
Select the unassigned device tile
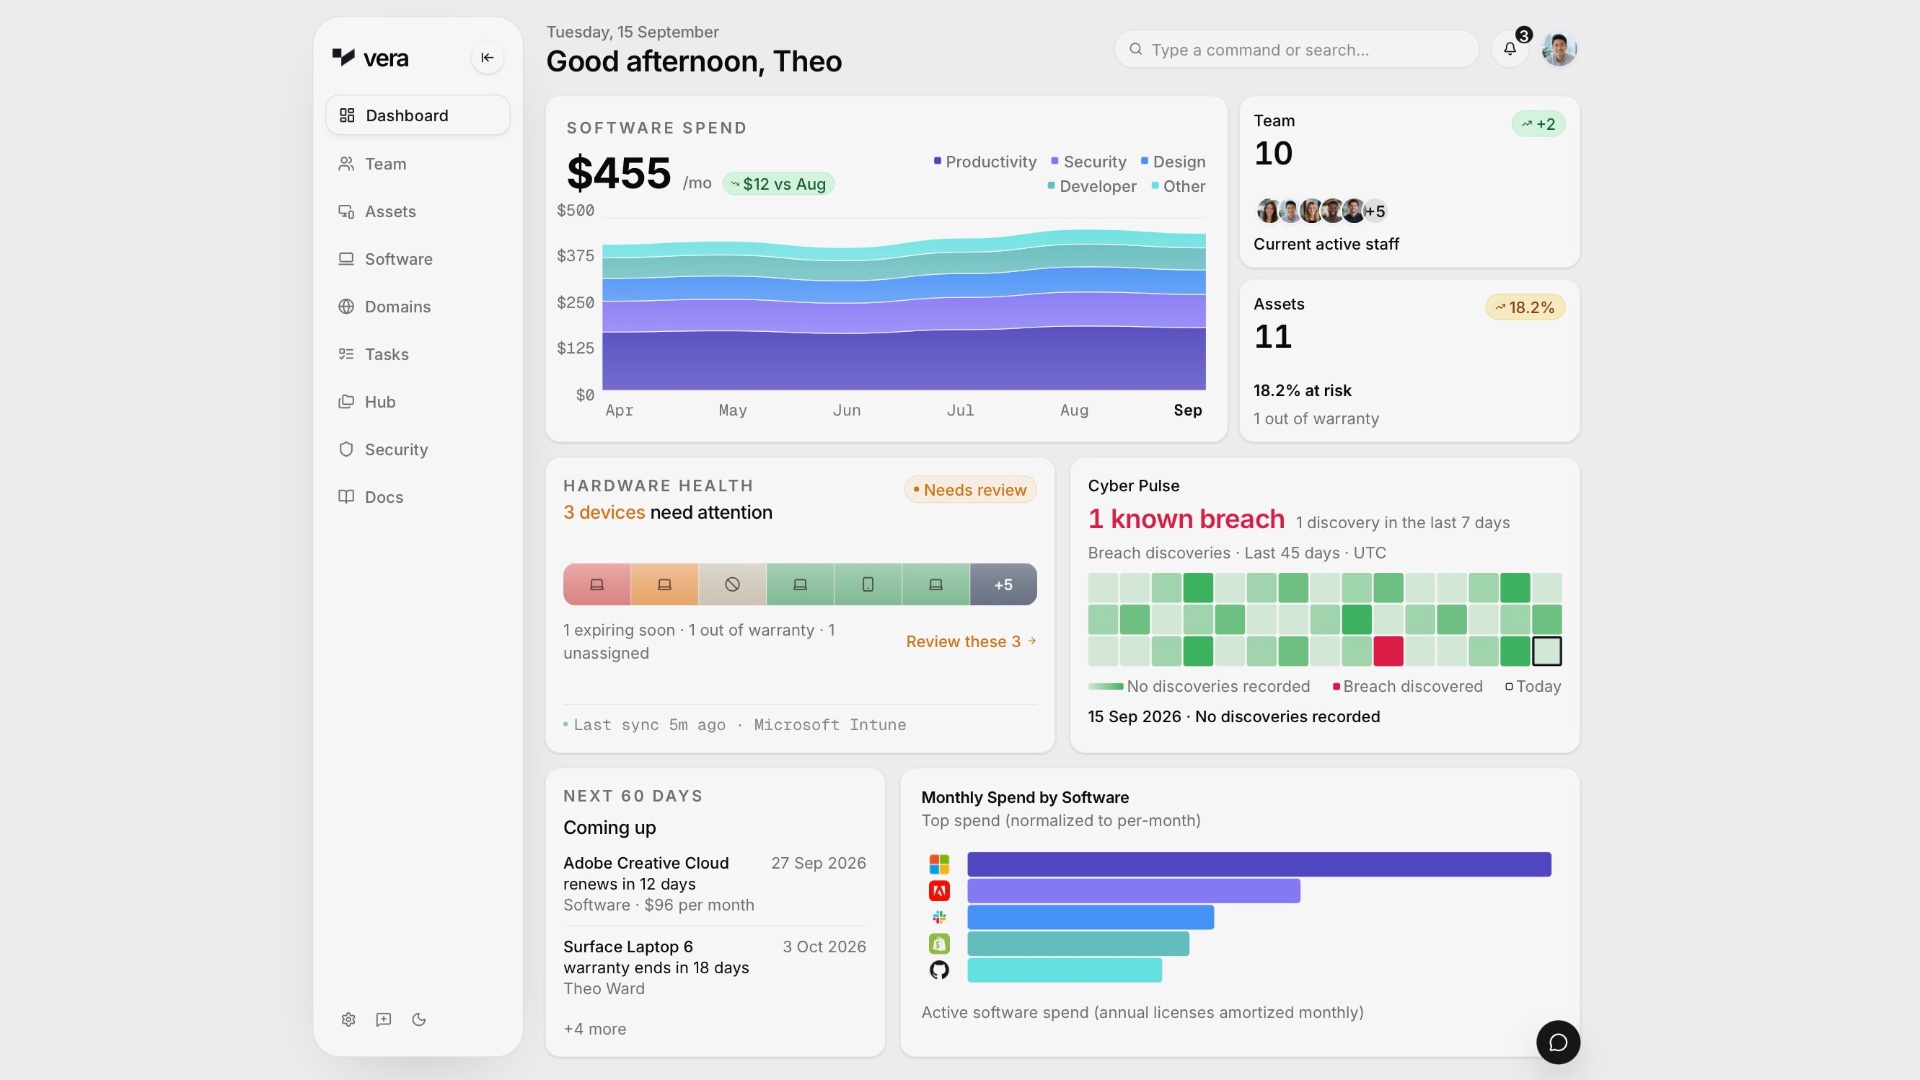(732, 585)
